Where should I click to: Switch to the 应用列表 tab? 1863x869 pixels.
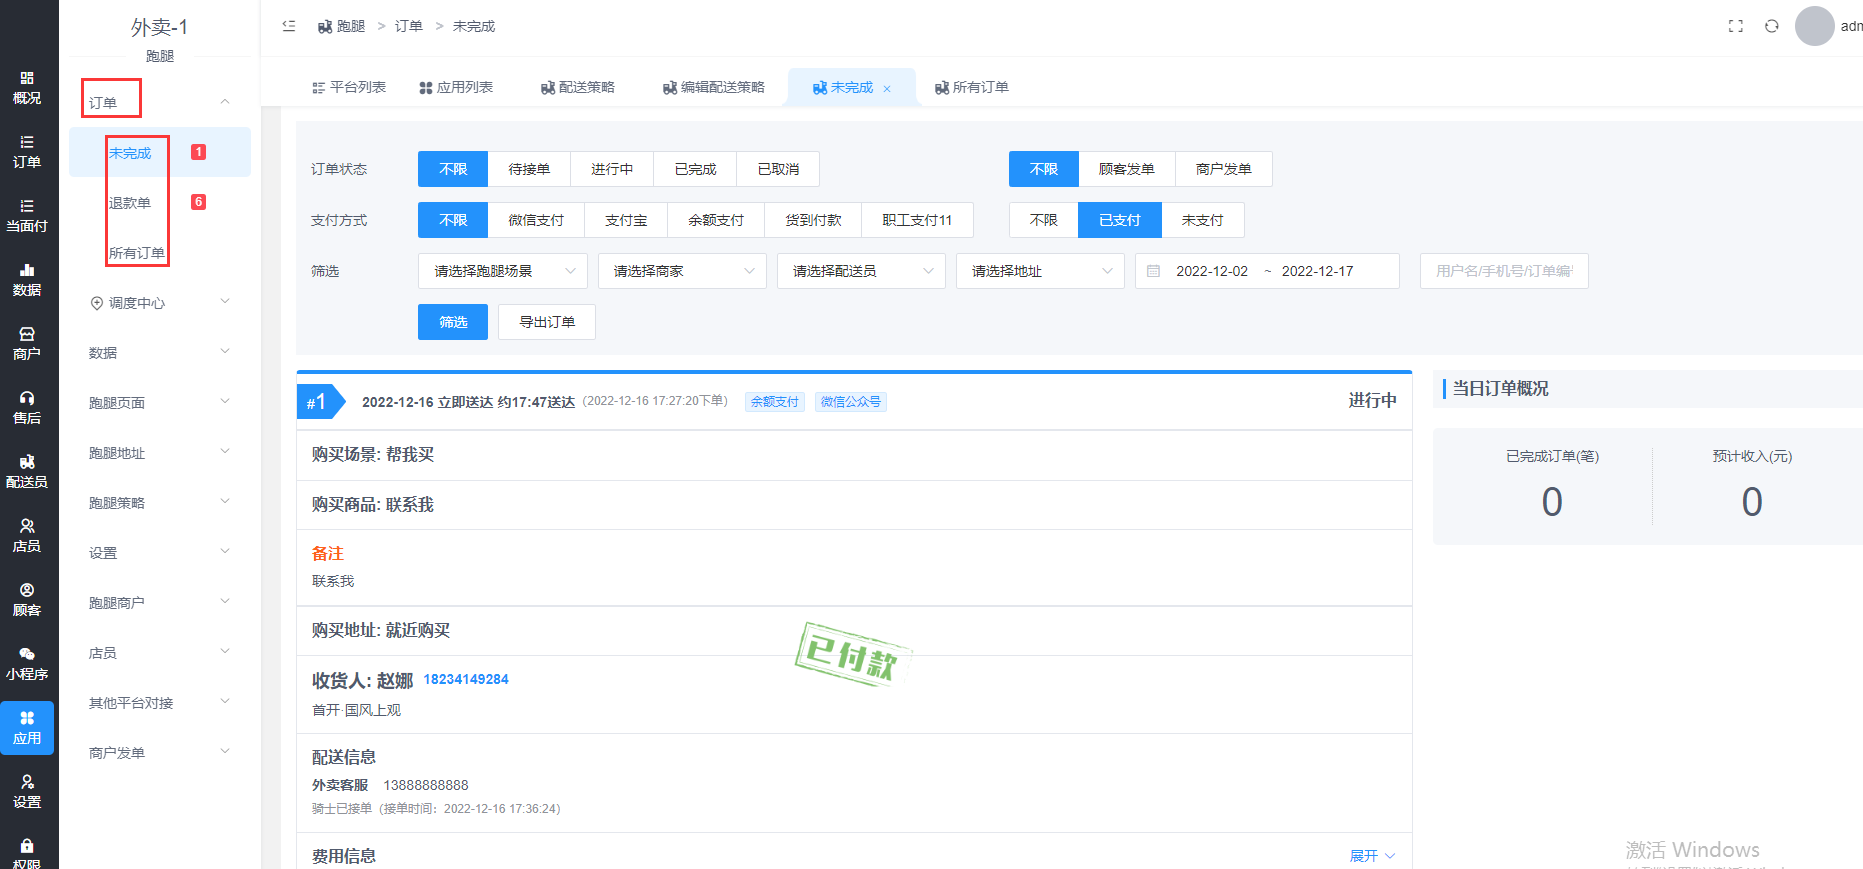456,87
